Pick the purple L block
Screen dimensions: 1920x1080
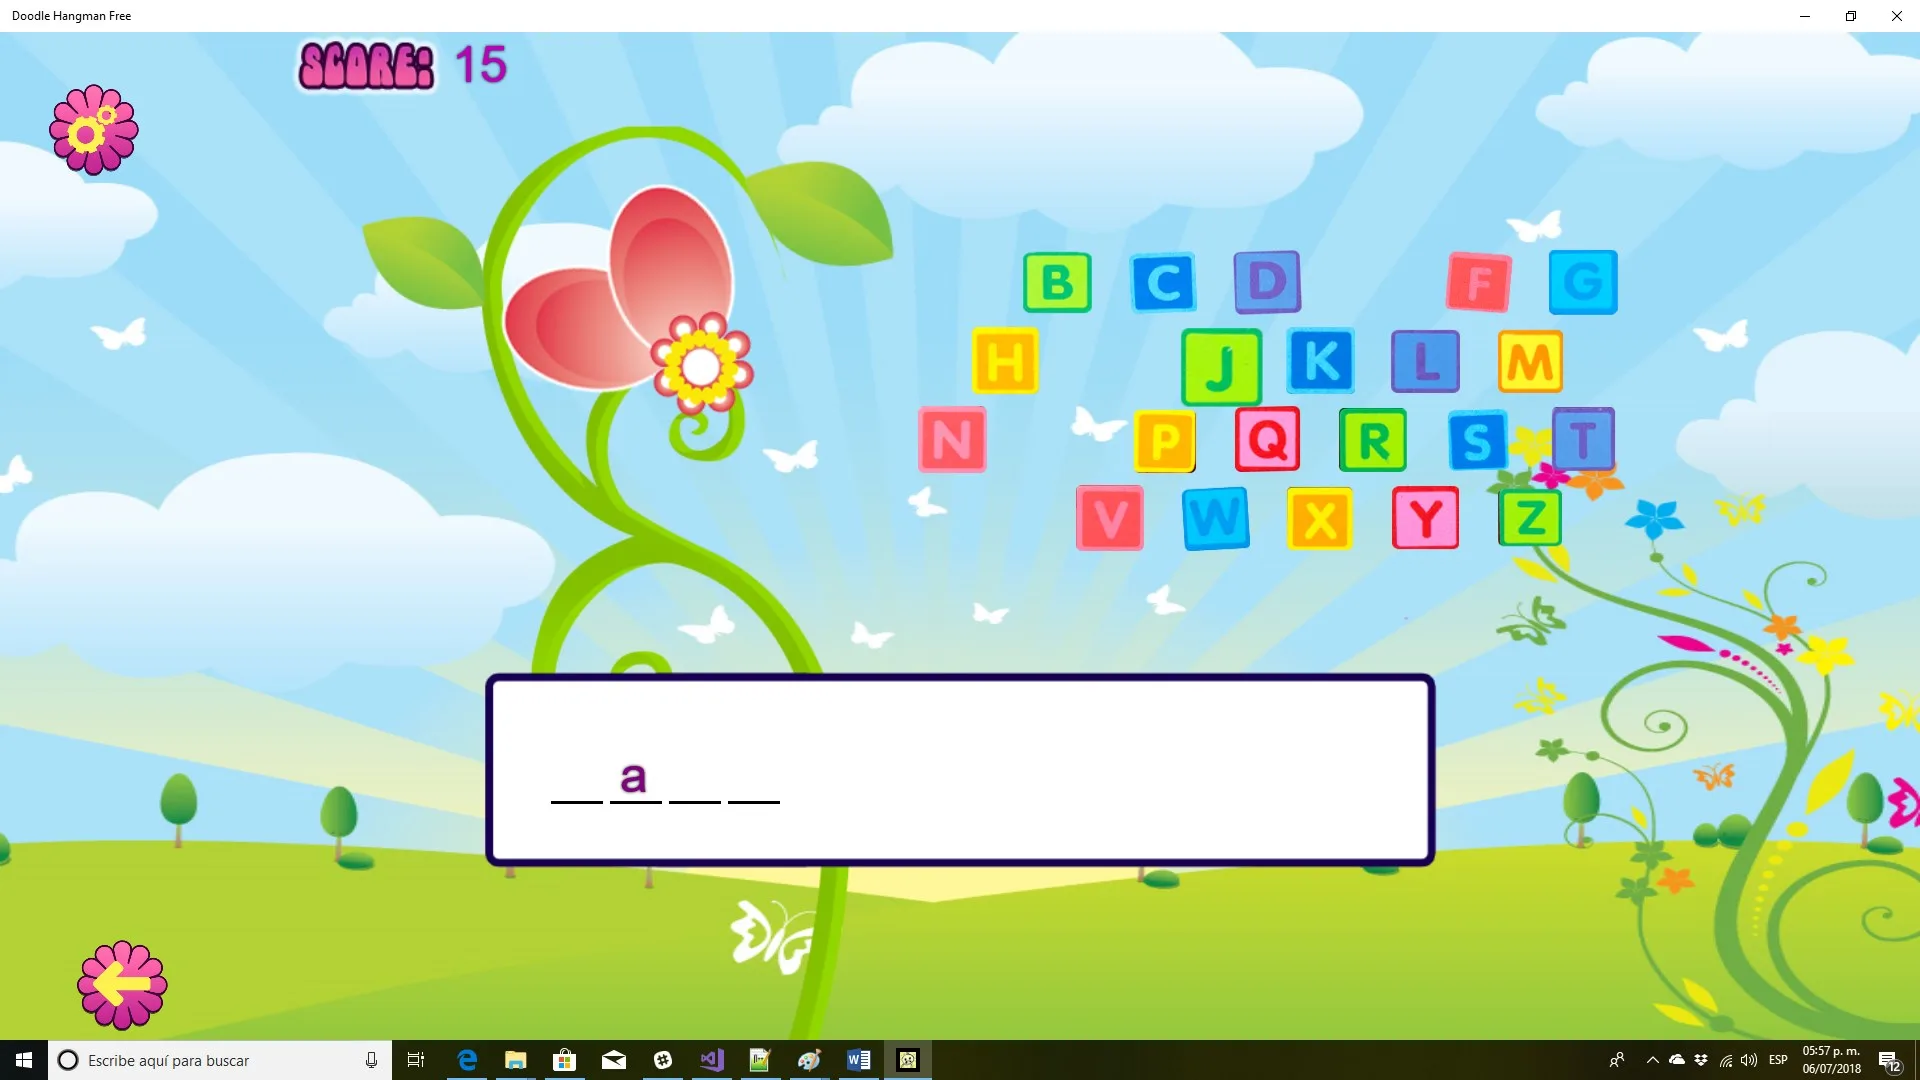(1426, 361)
